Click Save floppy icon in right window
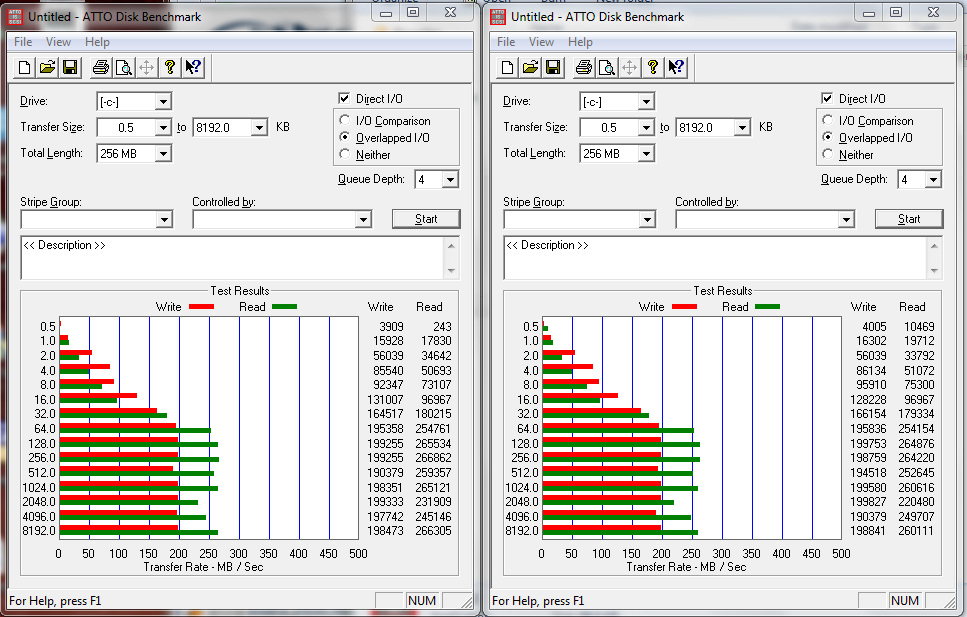The height and width of the screenshot is (617, 967). point(553,67)
